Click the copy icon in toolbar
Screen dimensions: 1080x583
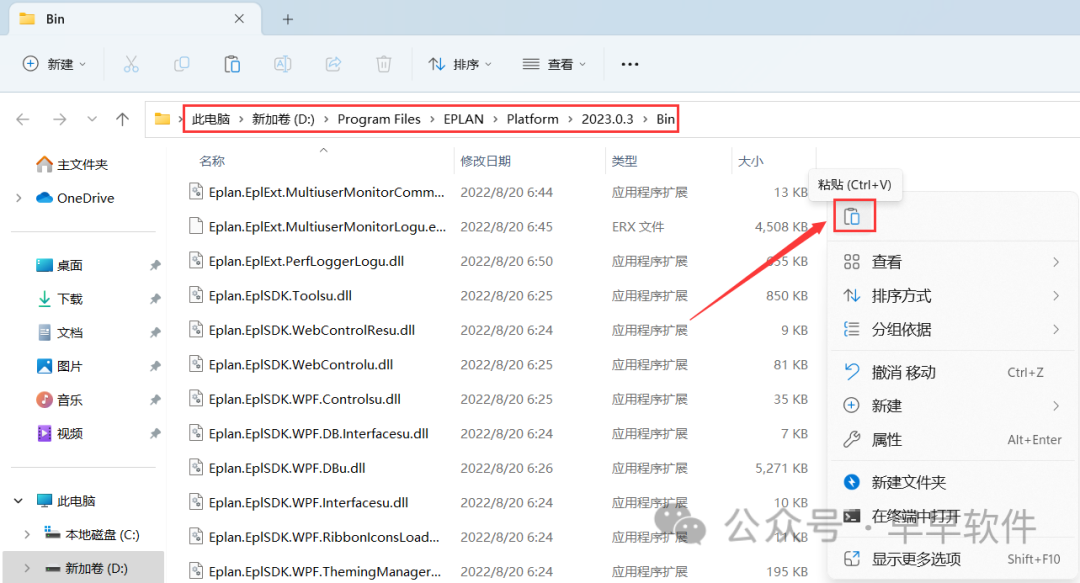[x=181, y=64]
